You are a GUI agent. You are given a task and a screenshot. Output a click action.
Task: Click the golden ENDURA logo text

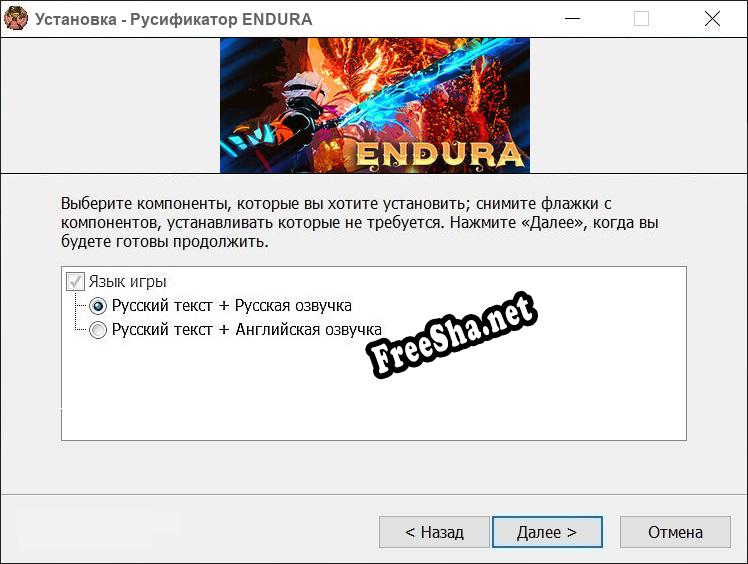tap(439, 155)
